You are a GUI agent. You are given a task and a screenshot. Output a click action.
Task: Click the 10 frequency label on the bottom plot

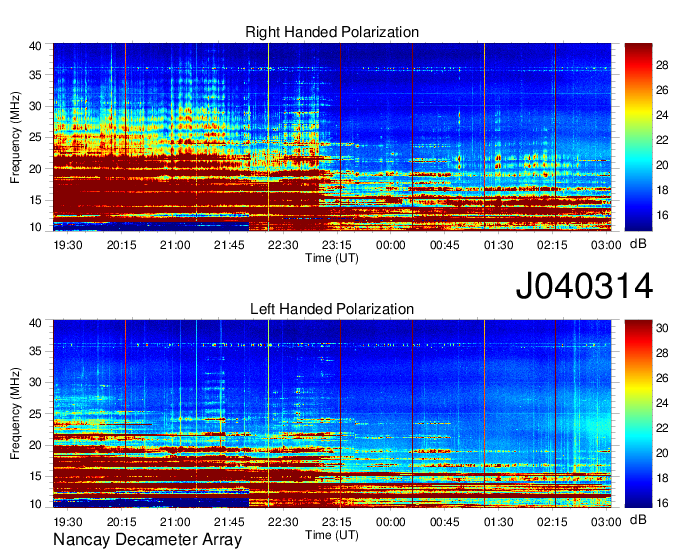(x=35, y=504)
